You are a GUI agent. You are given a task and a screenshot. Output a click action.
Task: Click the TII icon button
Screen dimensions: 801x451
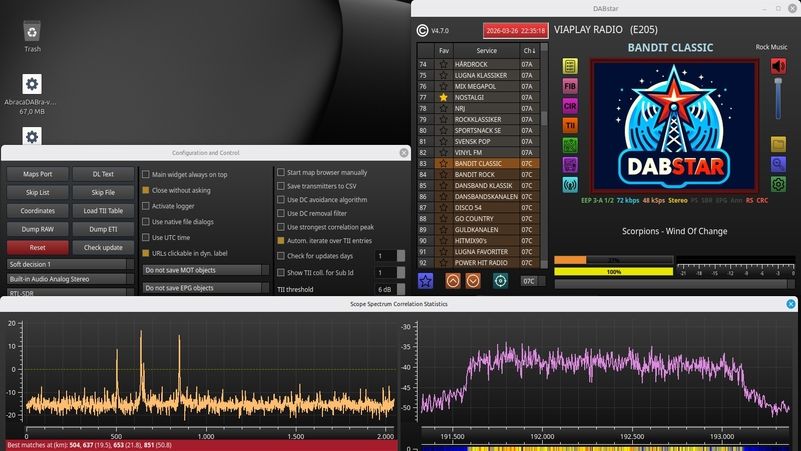pos(570,125)
